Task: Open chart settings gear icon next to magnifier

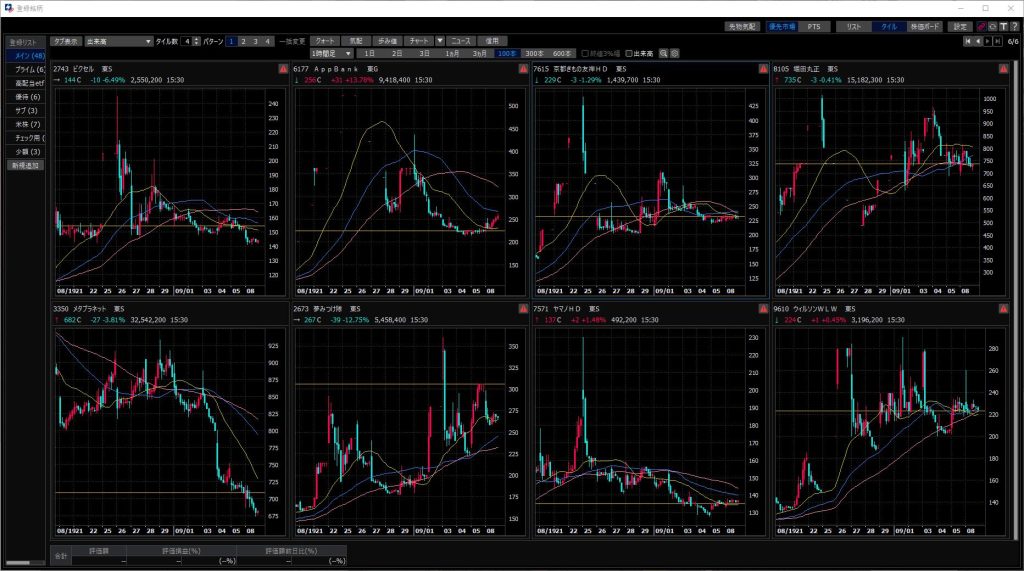Action: pos(675,52)
